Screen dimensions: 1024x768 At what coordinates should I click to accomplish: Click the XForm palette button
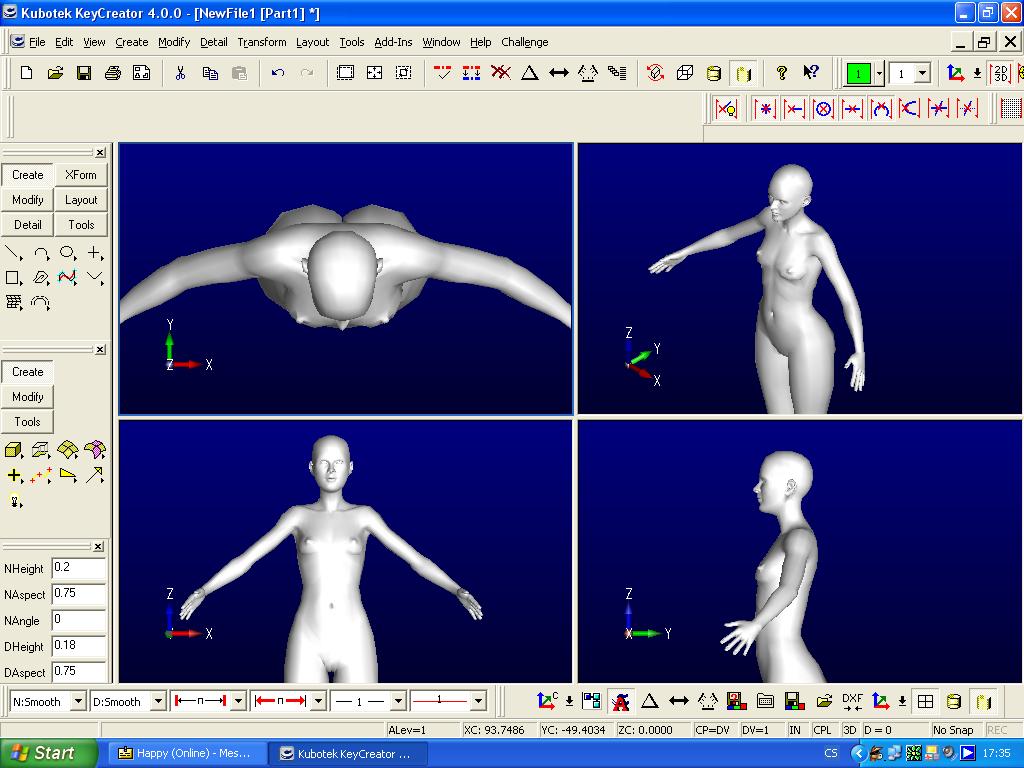tap(81, 175)
